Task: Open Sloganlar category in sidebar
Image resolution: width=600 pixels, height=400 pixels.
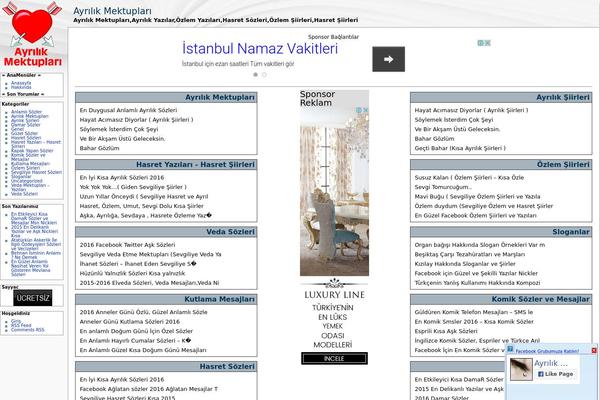Action: pos(21,176)
